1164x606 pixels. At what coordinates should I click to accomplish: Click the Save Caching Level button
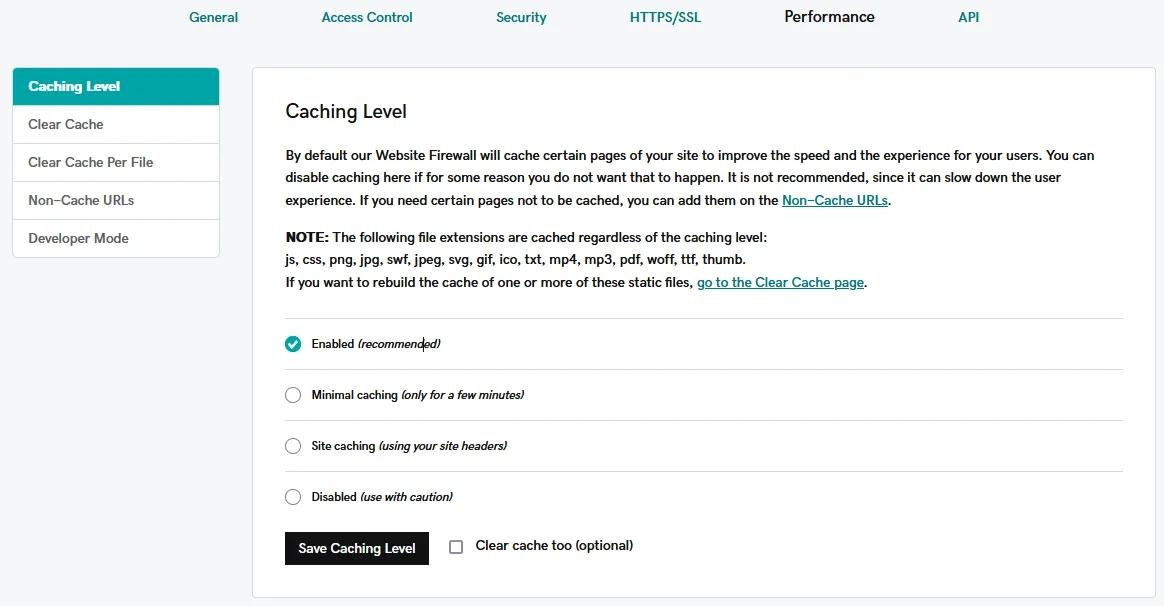click(357, 548)
